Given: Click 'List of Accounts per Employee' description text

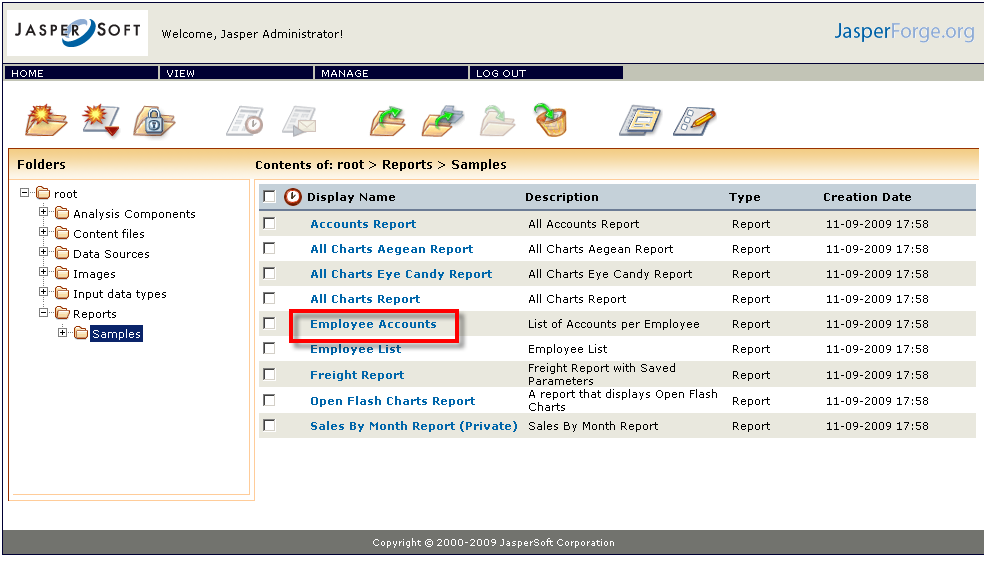Looking at the screenshot, I should [x=613, y=324].
